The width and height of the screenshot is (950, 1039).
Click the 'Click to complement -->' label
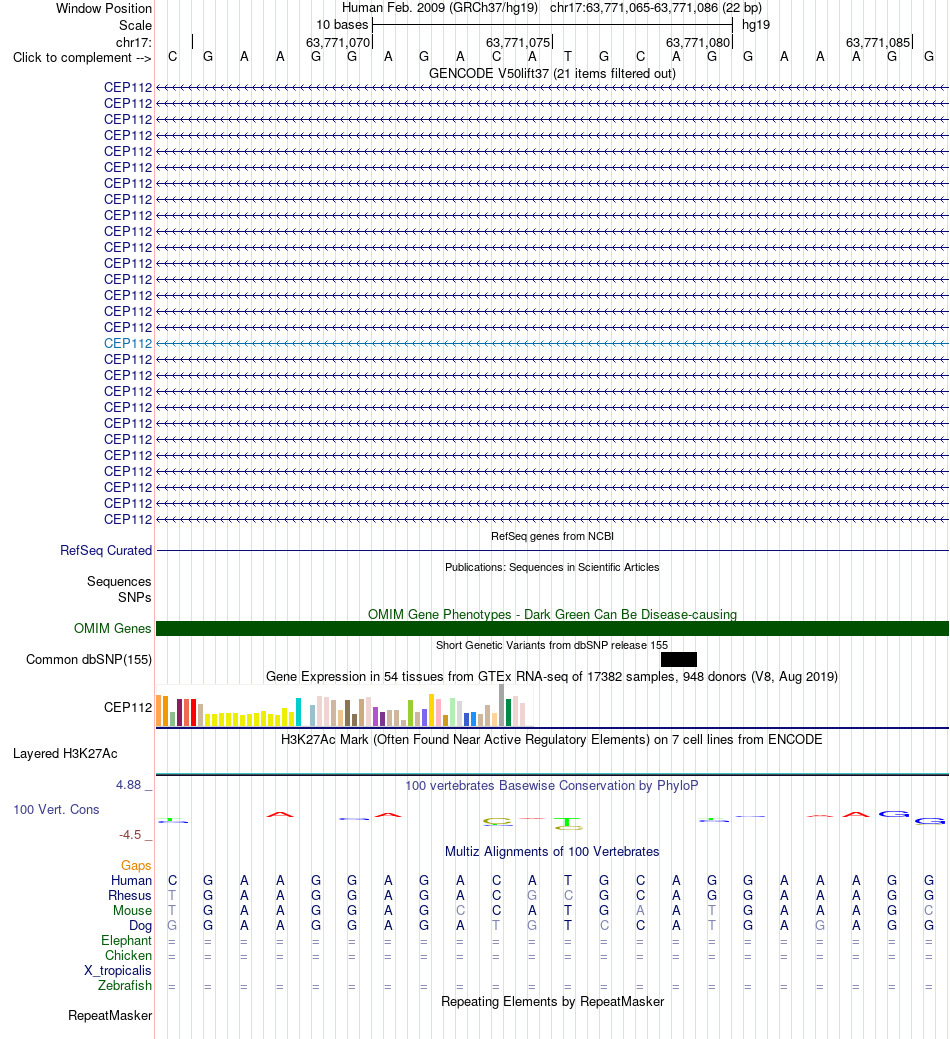82,58
